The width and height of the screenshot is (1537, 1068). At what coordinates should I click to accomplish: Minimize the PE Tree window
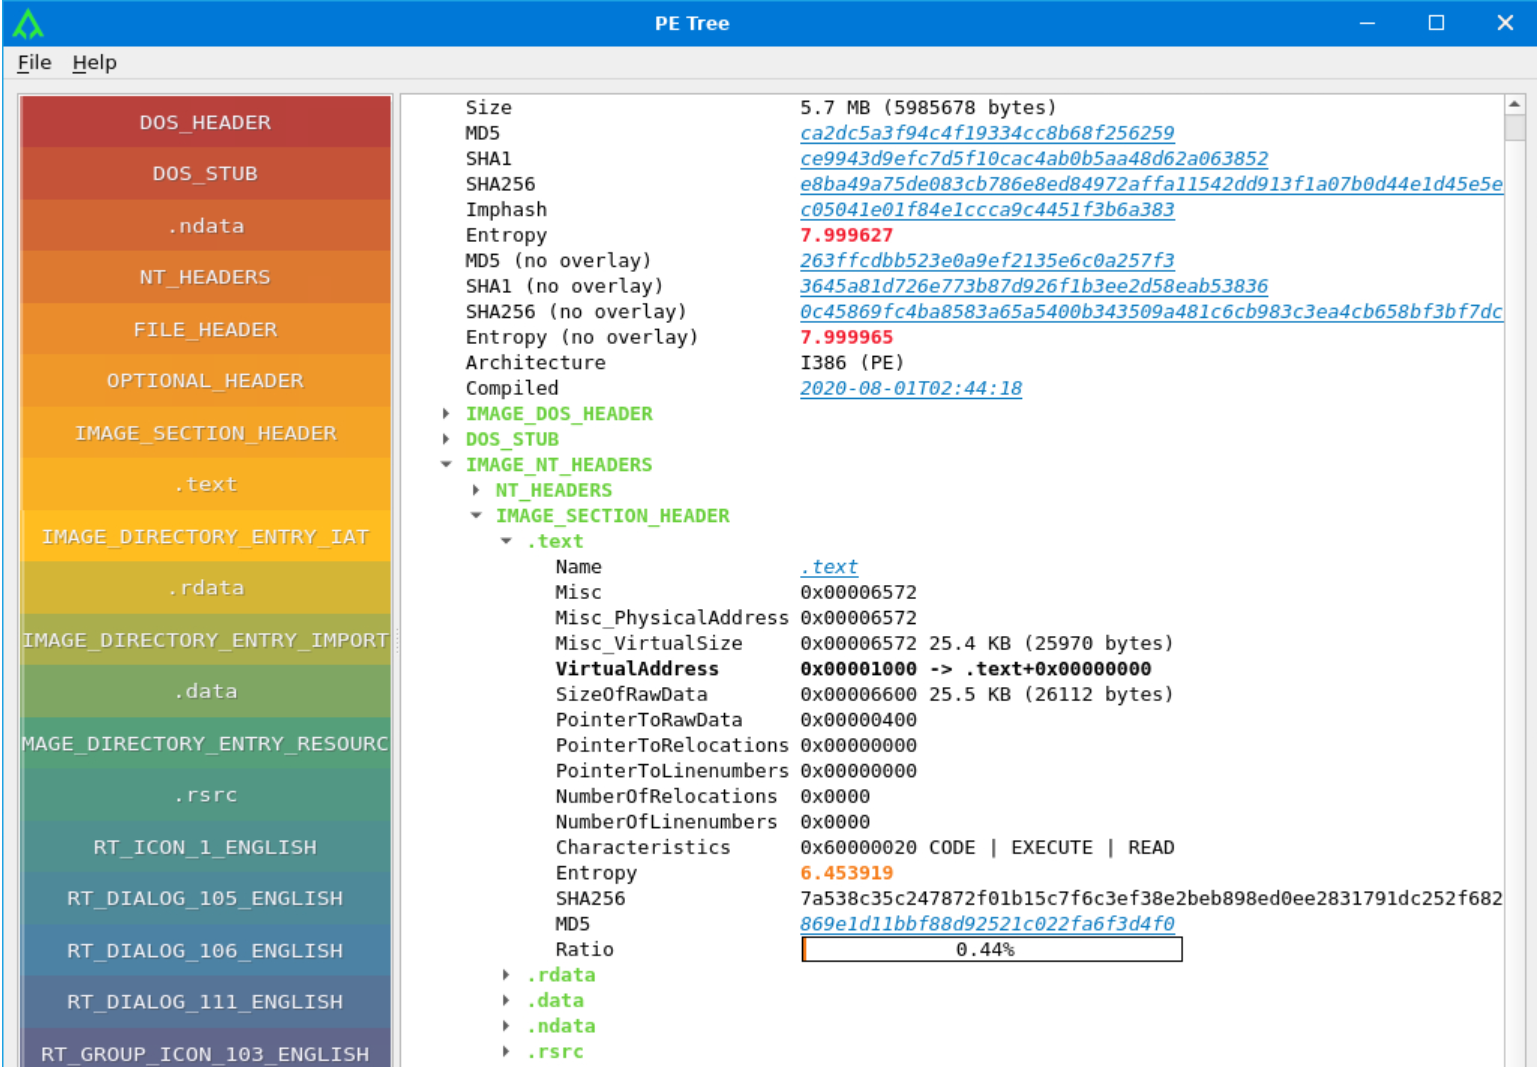(x=1367, y=23)
